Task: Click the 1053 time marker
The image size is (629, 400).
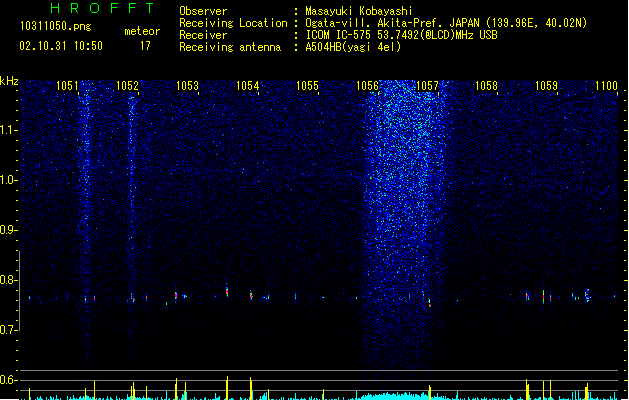Action: click(187, 86)
